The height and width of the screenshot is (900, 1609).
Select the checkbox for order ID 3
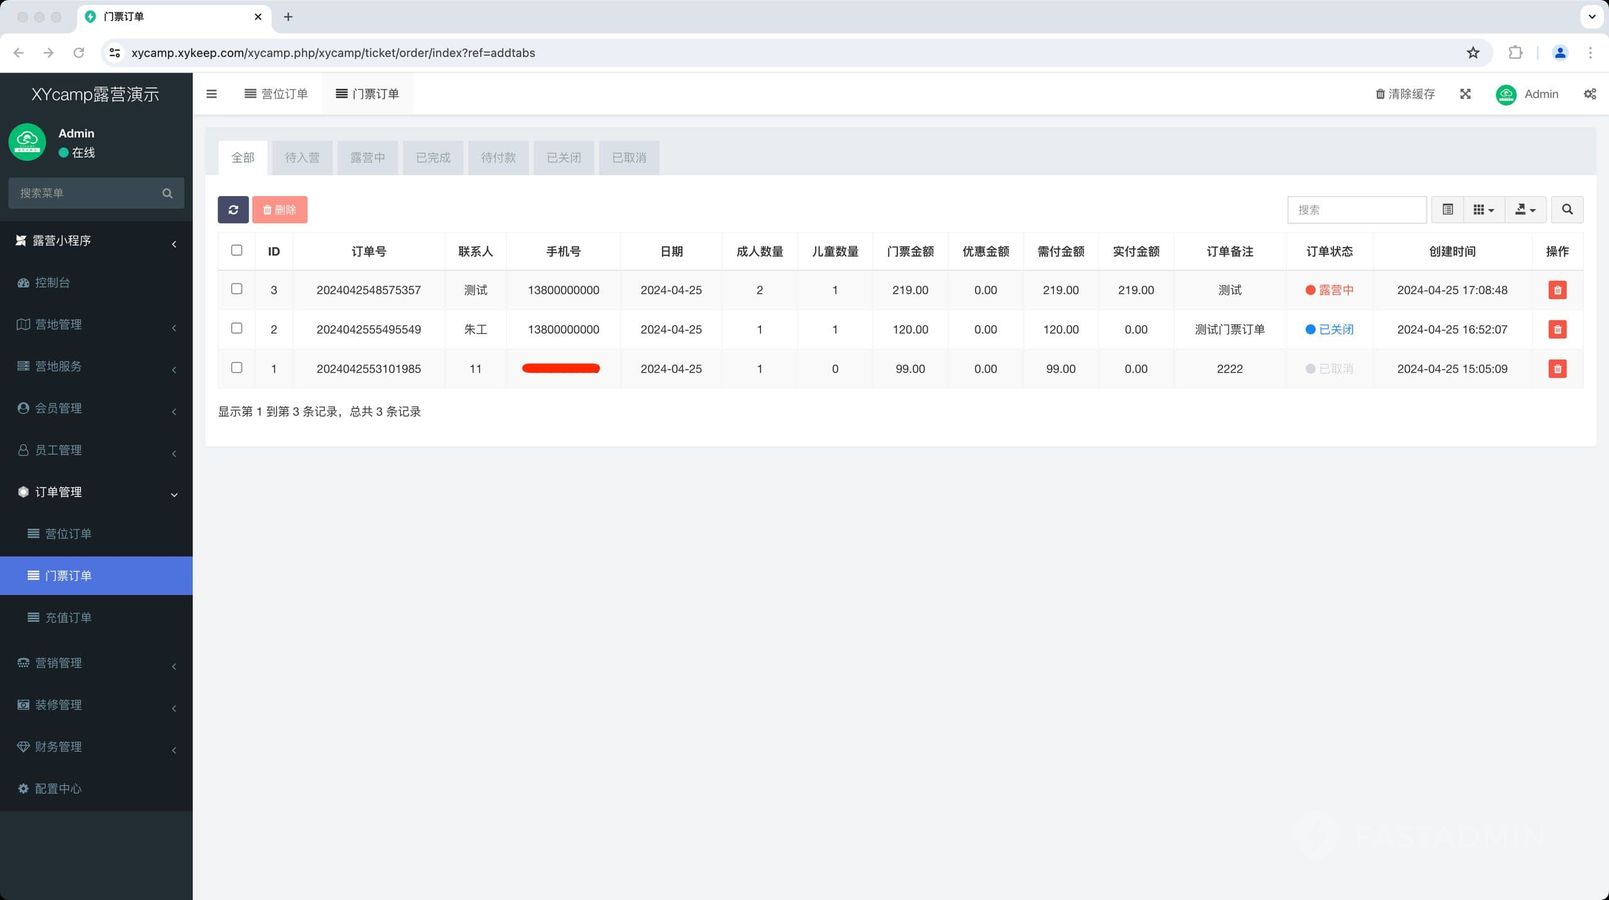237,289
